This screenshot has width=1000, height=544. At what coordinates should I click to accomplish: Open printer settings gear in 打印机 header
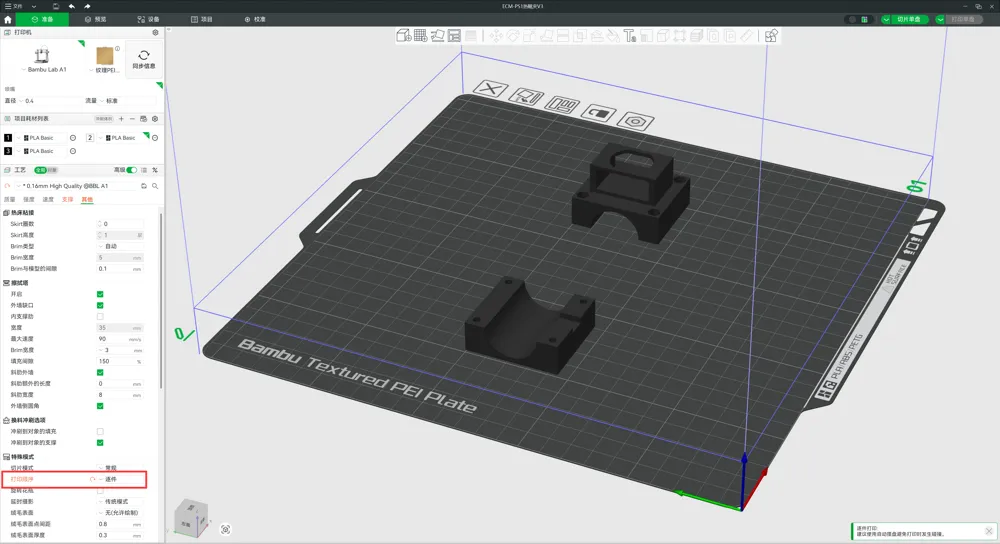[155, 32]
